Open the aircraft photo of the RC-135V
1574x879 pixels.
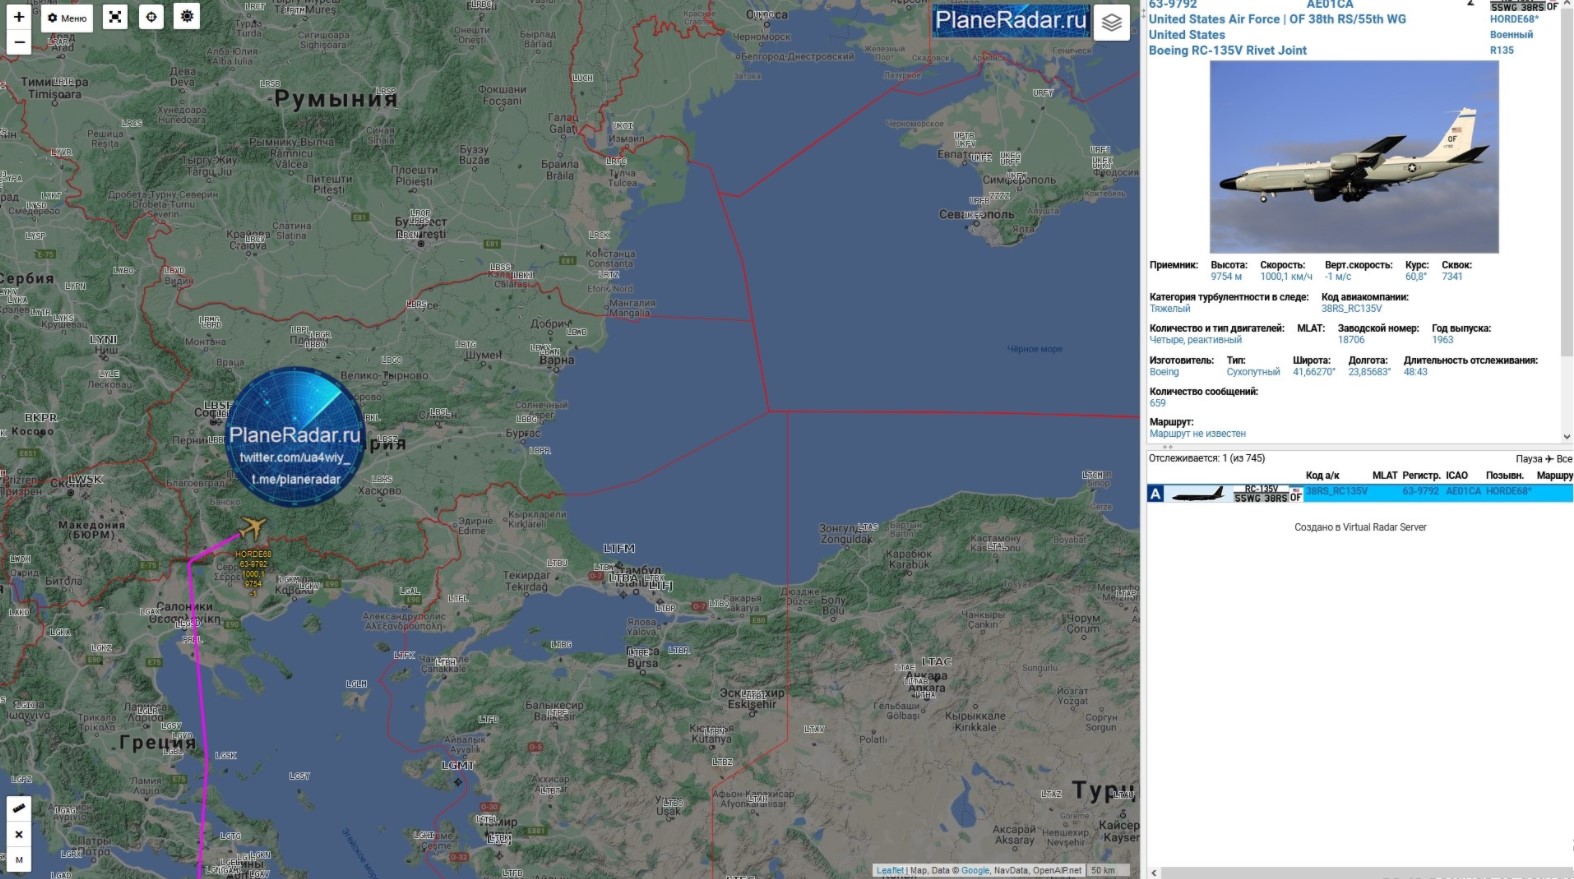coord(1354,157)
